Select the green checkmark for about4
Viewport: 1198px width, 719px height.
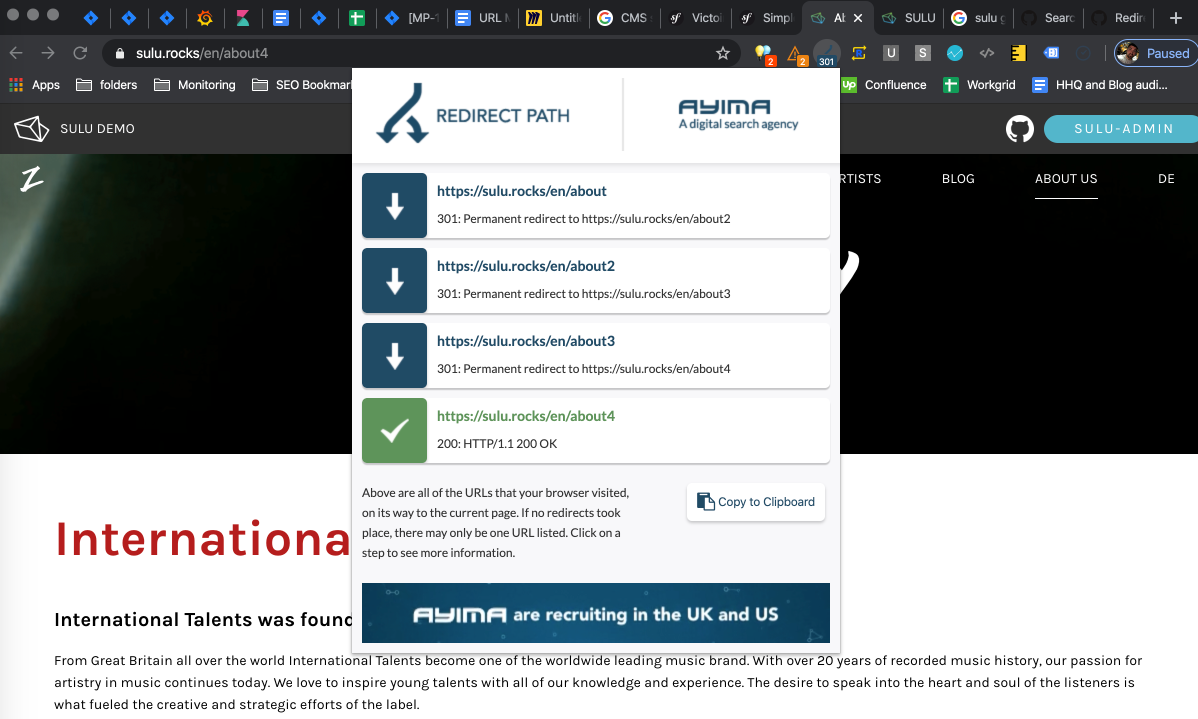pyautogui.click(x=394, y=430)
